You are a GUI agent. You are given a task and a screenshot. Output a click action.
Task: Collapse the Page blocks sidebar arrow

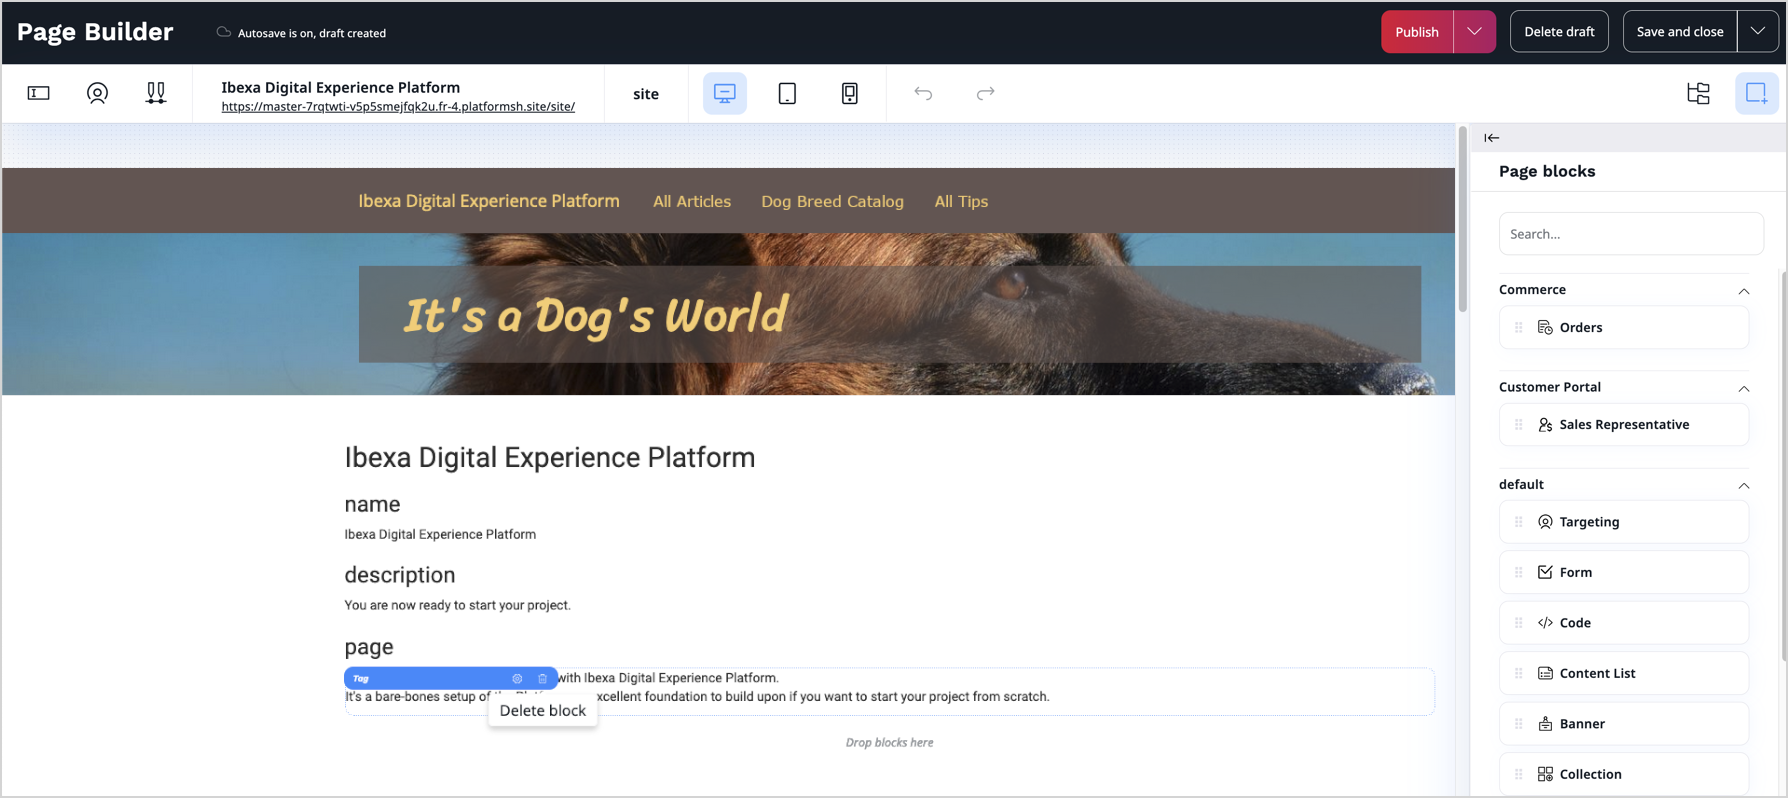coord(1492,138)
